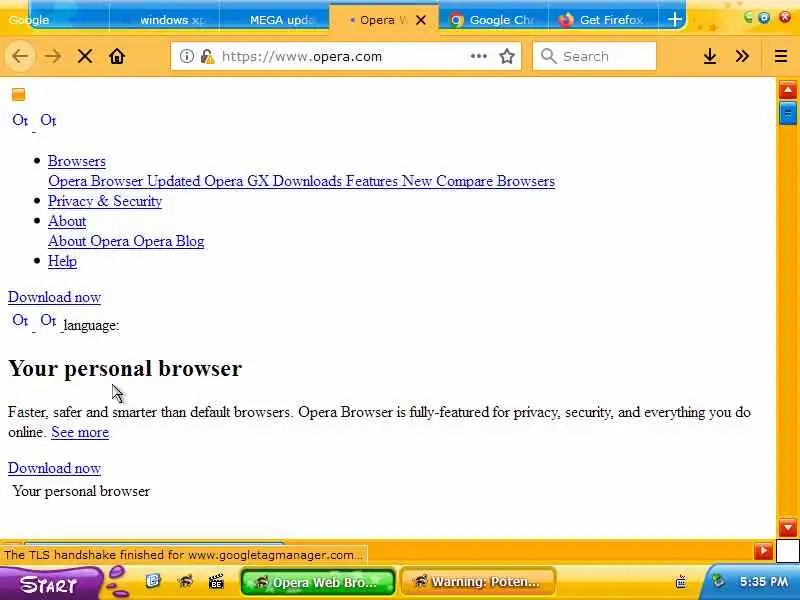This screenshot has width=800, height=600.
Task: Switch to the windows xp tab
Action: click(x=165, y=20)
